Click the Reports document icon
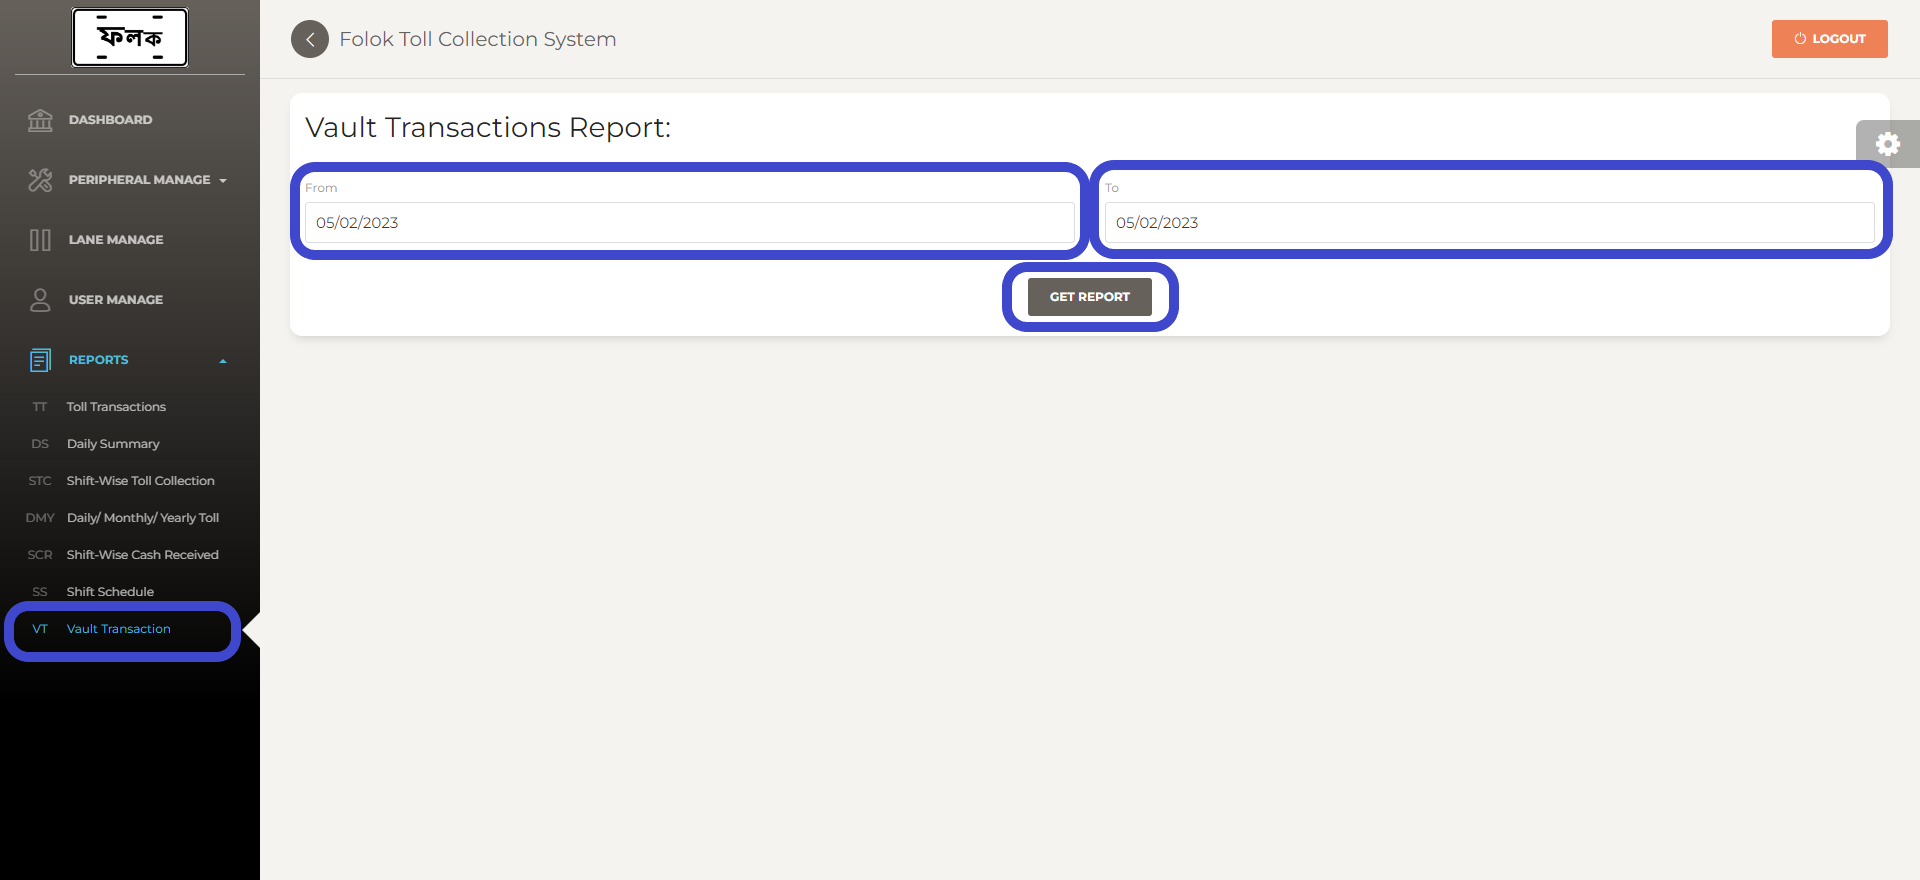Image resolution: width=1920 pixels, height=880 pixels. pyautogui.click(x=40, y=360)
